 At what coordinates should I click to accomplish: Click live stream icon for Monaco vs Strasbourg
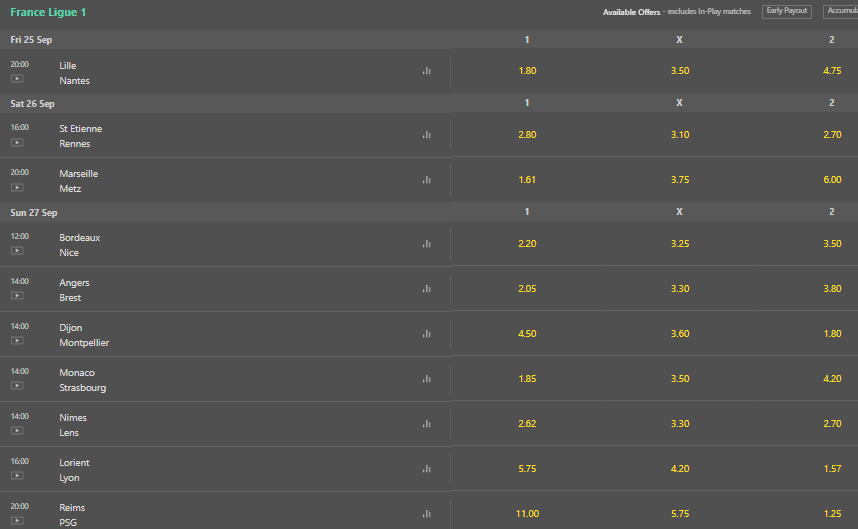coord(17,386)
